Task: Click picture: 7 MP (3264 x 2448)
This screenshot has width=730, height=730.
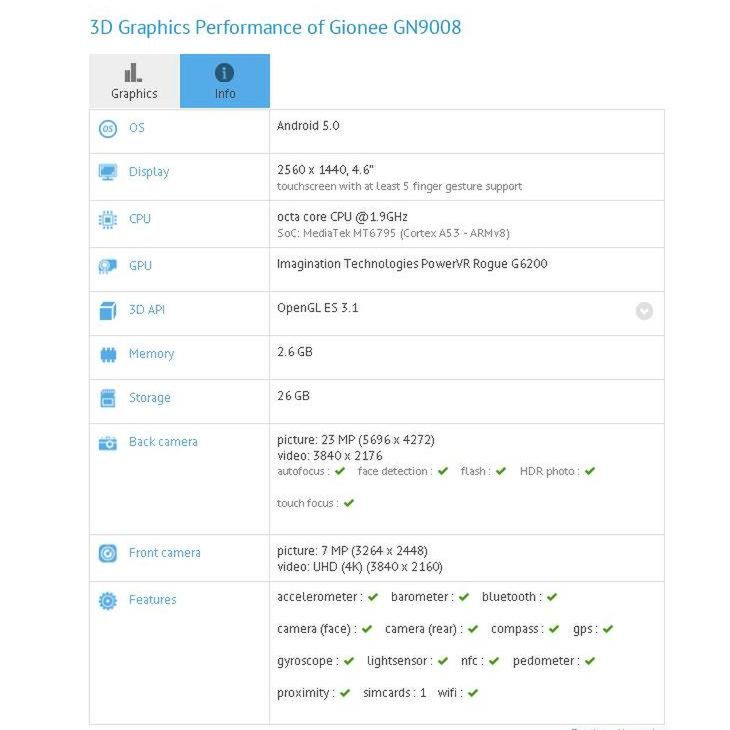Action: (x=352, y=551)
